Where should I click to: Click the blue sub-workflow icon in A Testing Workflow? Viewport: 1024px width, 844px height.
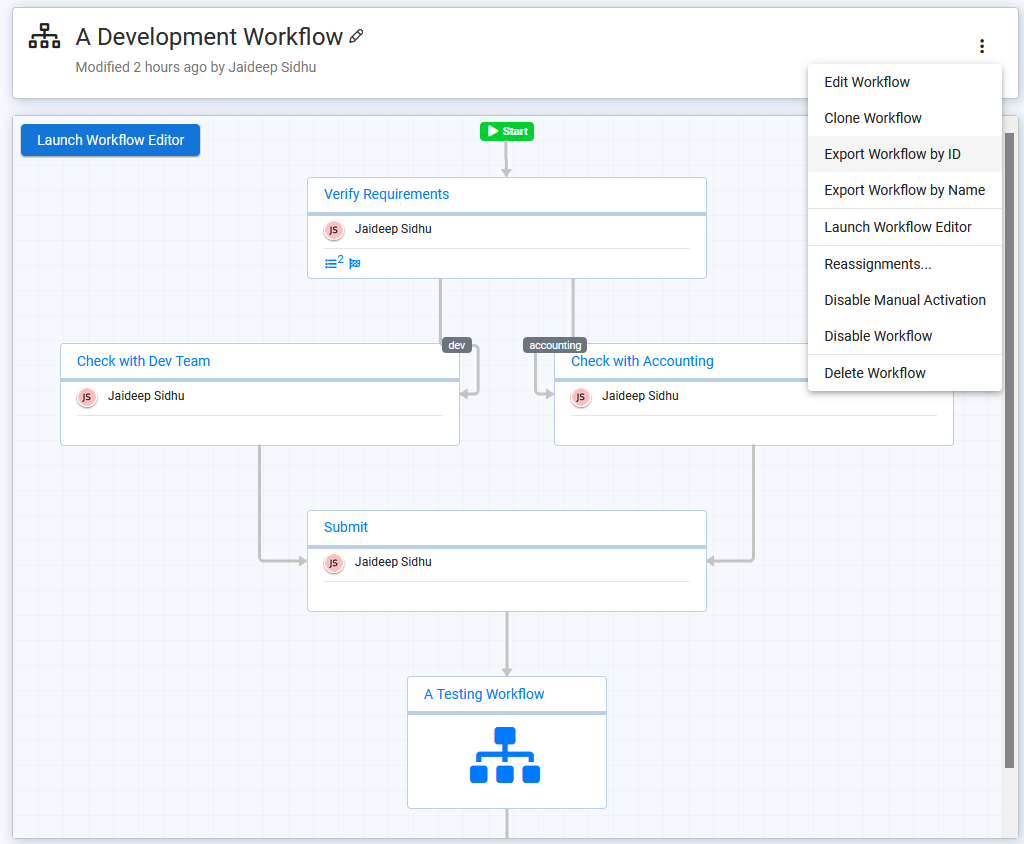coord(505,755)
